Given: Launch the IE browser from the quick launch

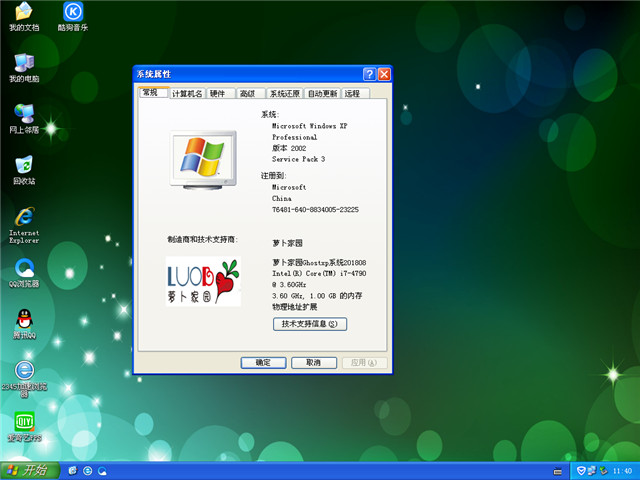Looking at the screenshot, I should pyautogui.click(x=87, y=471).
